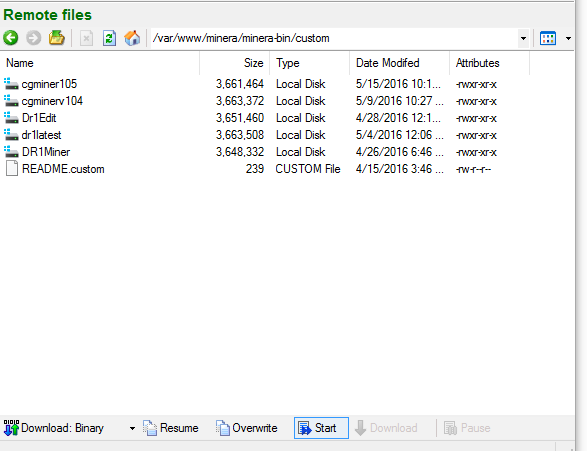Viewport: 587px width, 451px height.
Task: Select the DR1Miner file icon
Action: click(11, 152)
